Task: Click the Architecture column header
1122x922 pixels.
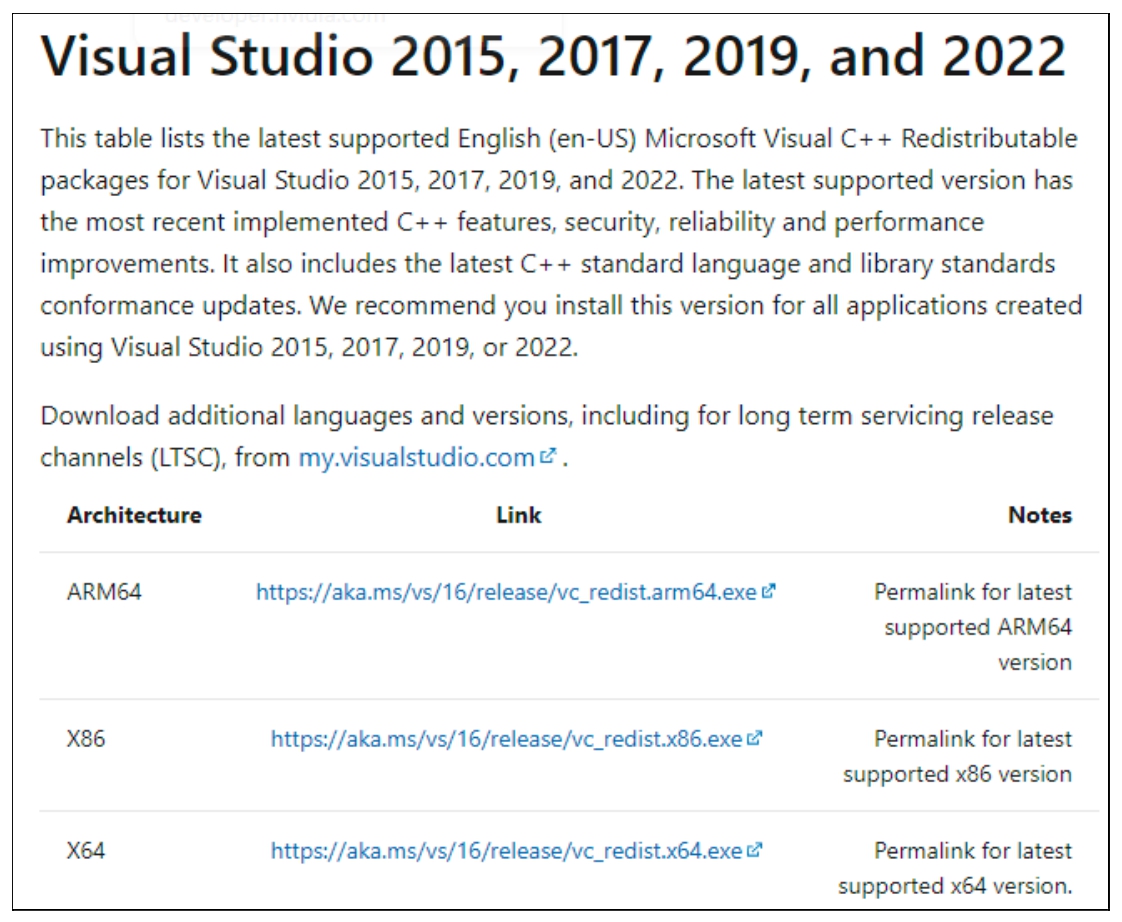Action: (x=134, y=516)
